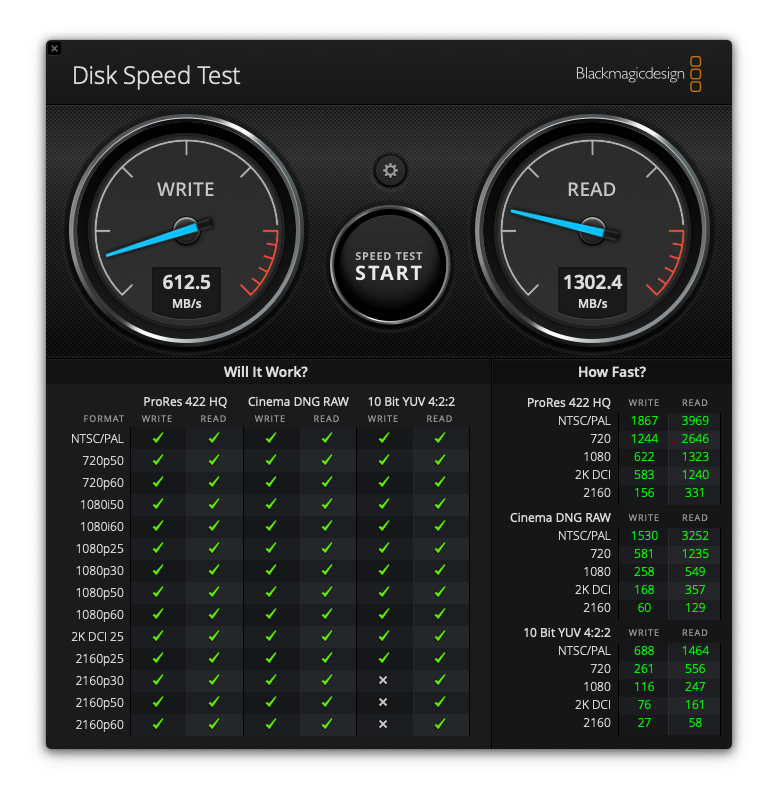Image resolution: width=778 pixels, height=802 pixels.
Task: Click 10 Bit YUV 1080 read value 247
Action: pos(695,686)
